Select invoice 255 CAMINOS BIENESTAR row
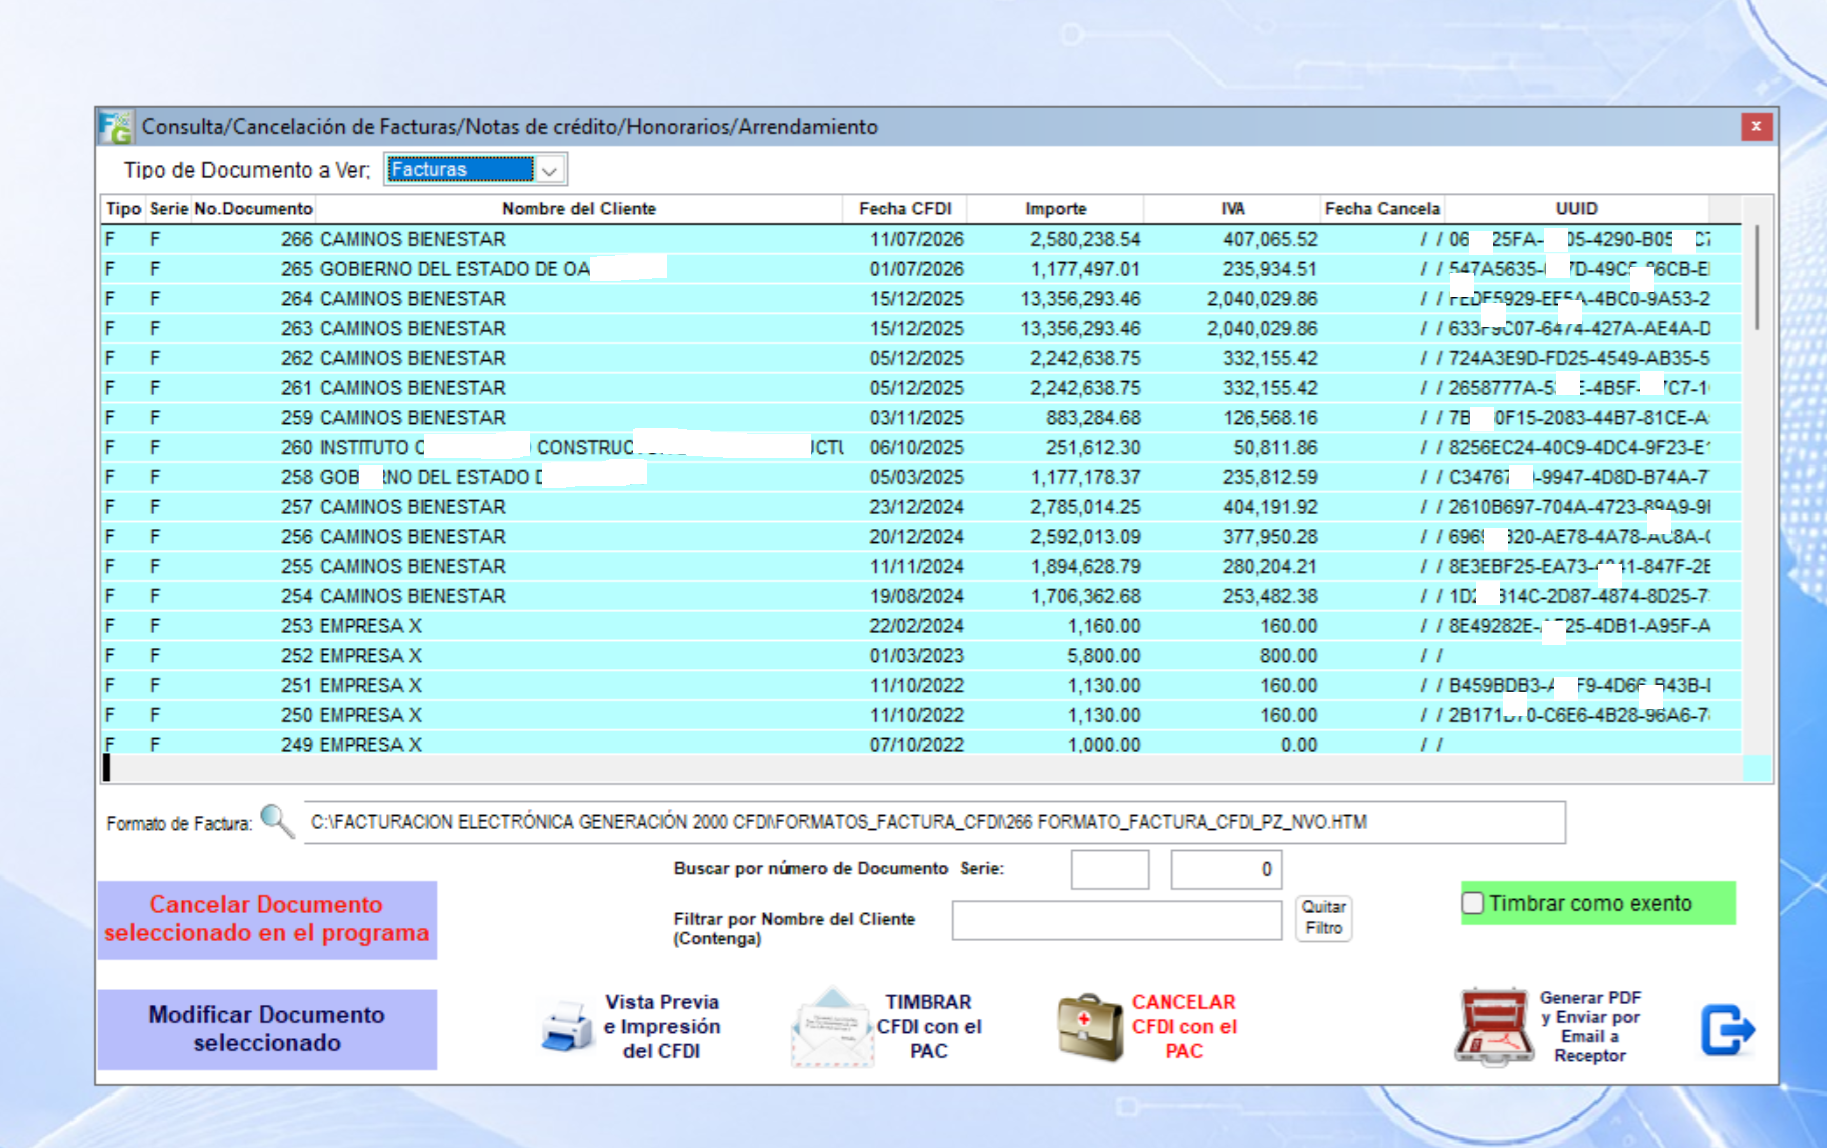The image size is (1827, 1148). click(921, 566)
